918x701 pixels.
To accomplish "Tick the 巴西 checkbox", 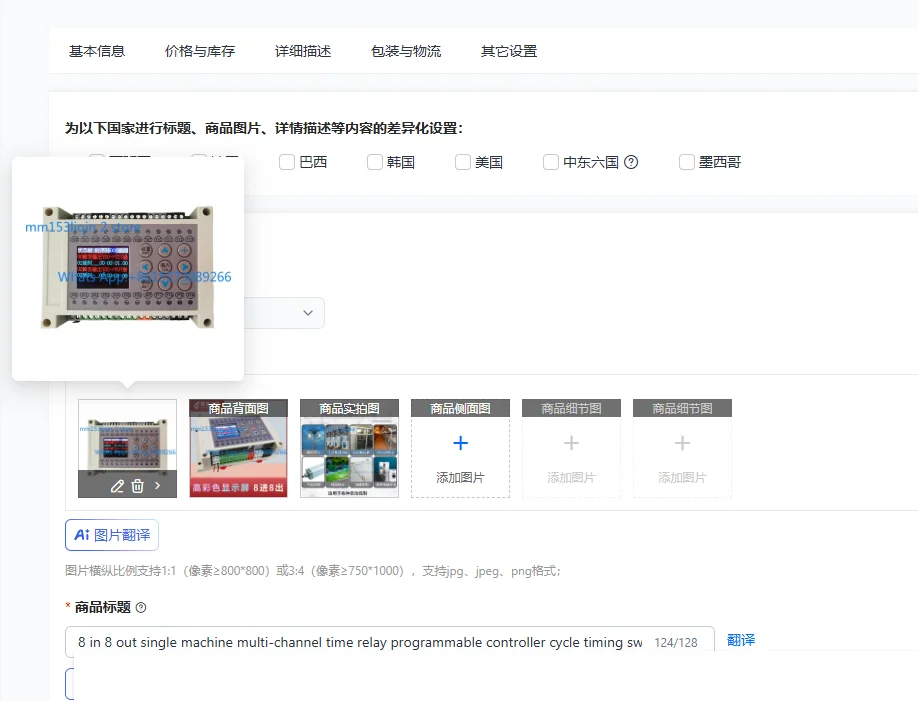I will [x=287, y=162].
